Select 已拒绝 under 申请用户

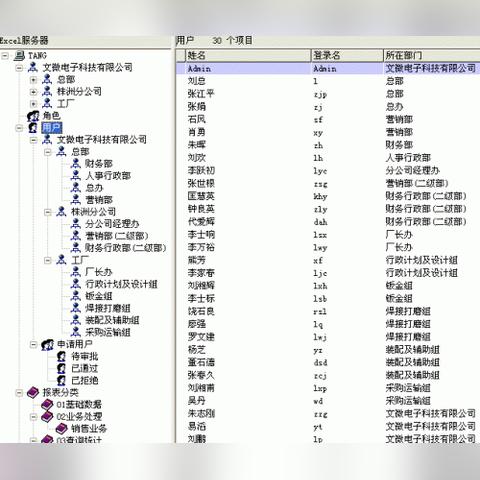(x=85, y=380)
